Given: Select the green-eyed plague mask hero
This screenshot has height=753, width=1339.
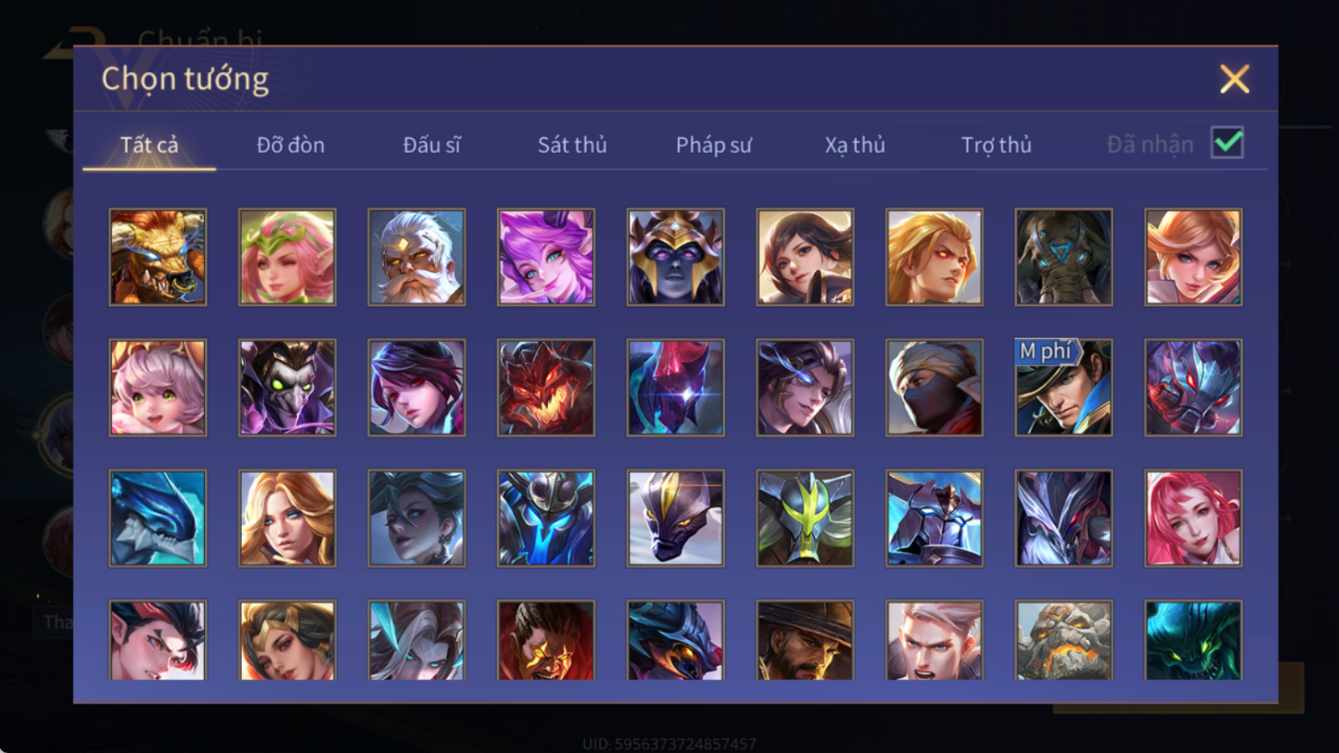Looking at the screenshot, I should pyautogui.click(x=287, y=388).
